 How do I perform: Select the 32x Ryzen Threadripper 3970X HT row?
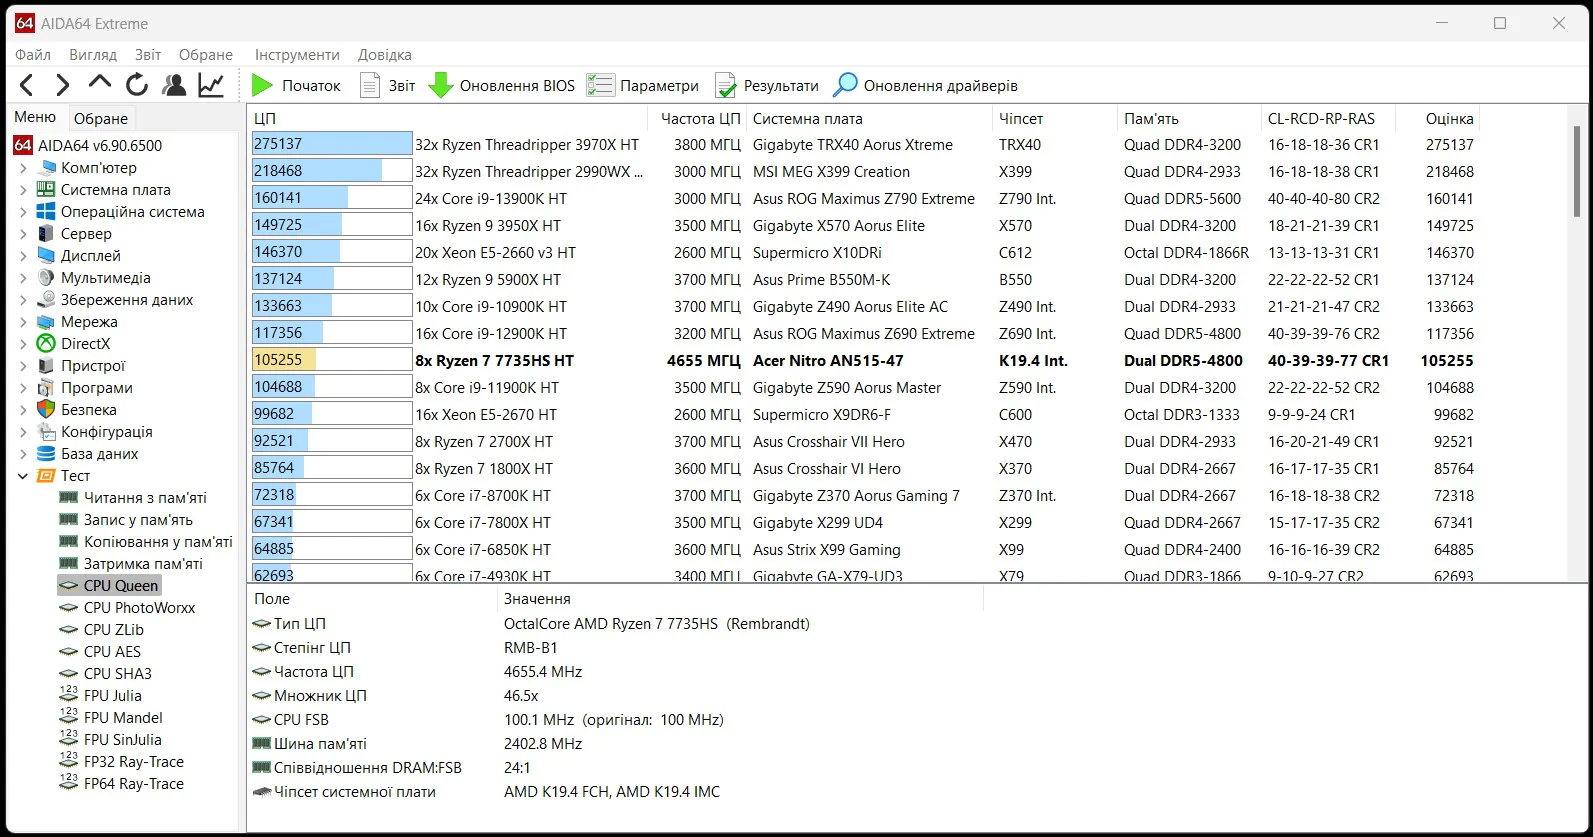click(864, 145)
